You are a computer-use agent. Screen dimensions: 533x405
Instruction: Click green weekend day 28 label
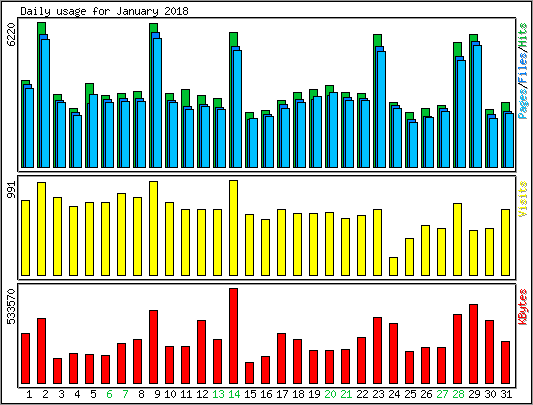(458, 394)
